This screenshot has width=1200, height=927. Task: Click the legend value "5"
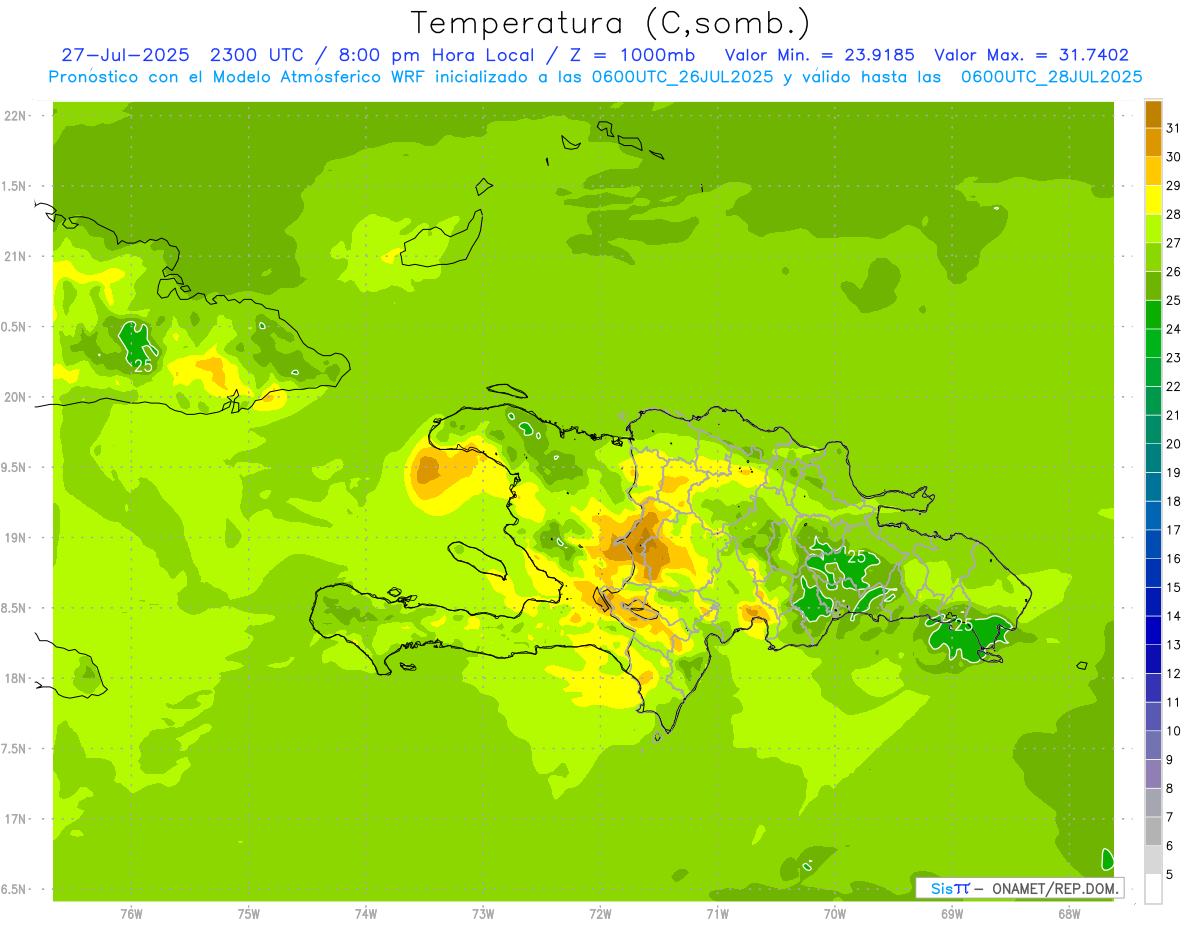click(1170, 874)
